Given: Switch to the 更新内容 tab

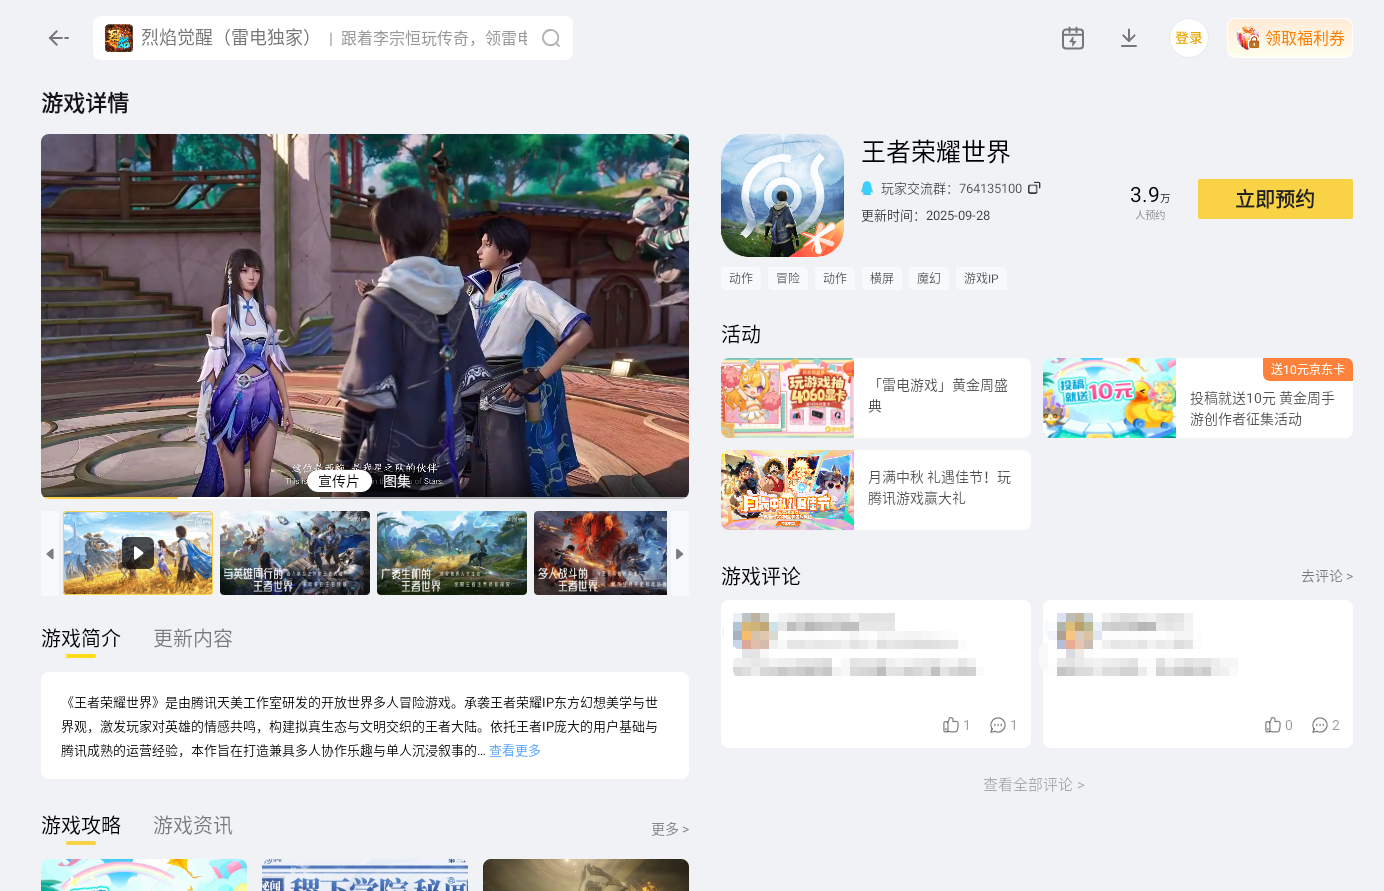Looking at the screenshot, I should [192, 638].
